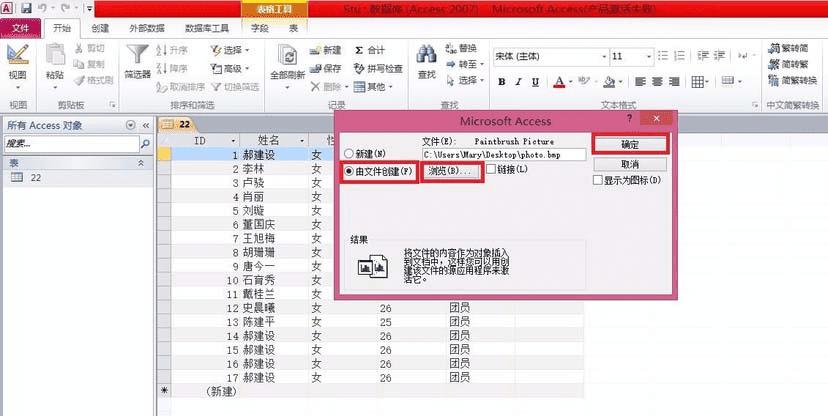Click the 浏览(B)... button
Screen dimensions: 828x416
[x=450, y=172]
